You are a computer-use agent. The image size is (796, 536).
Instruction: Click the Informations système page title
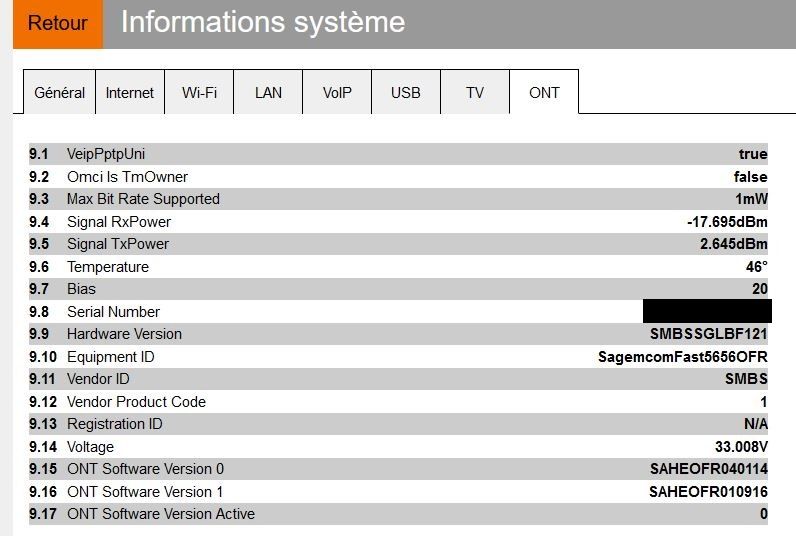(263, 23)
